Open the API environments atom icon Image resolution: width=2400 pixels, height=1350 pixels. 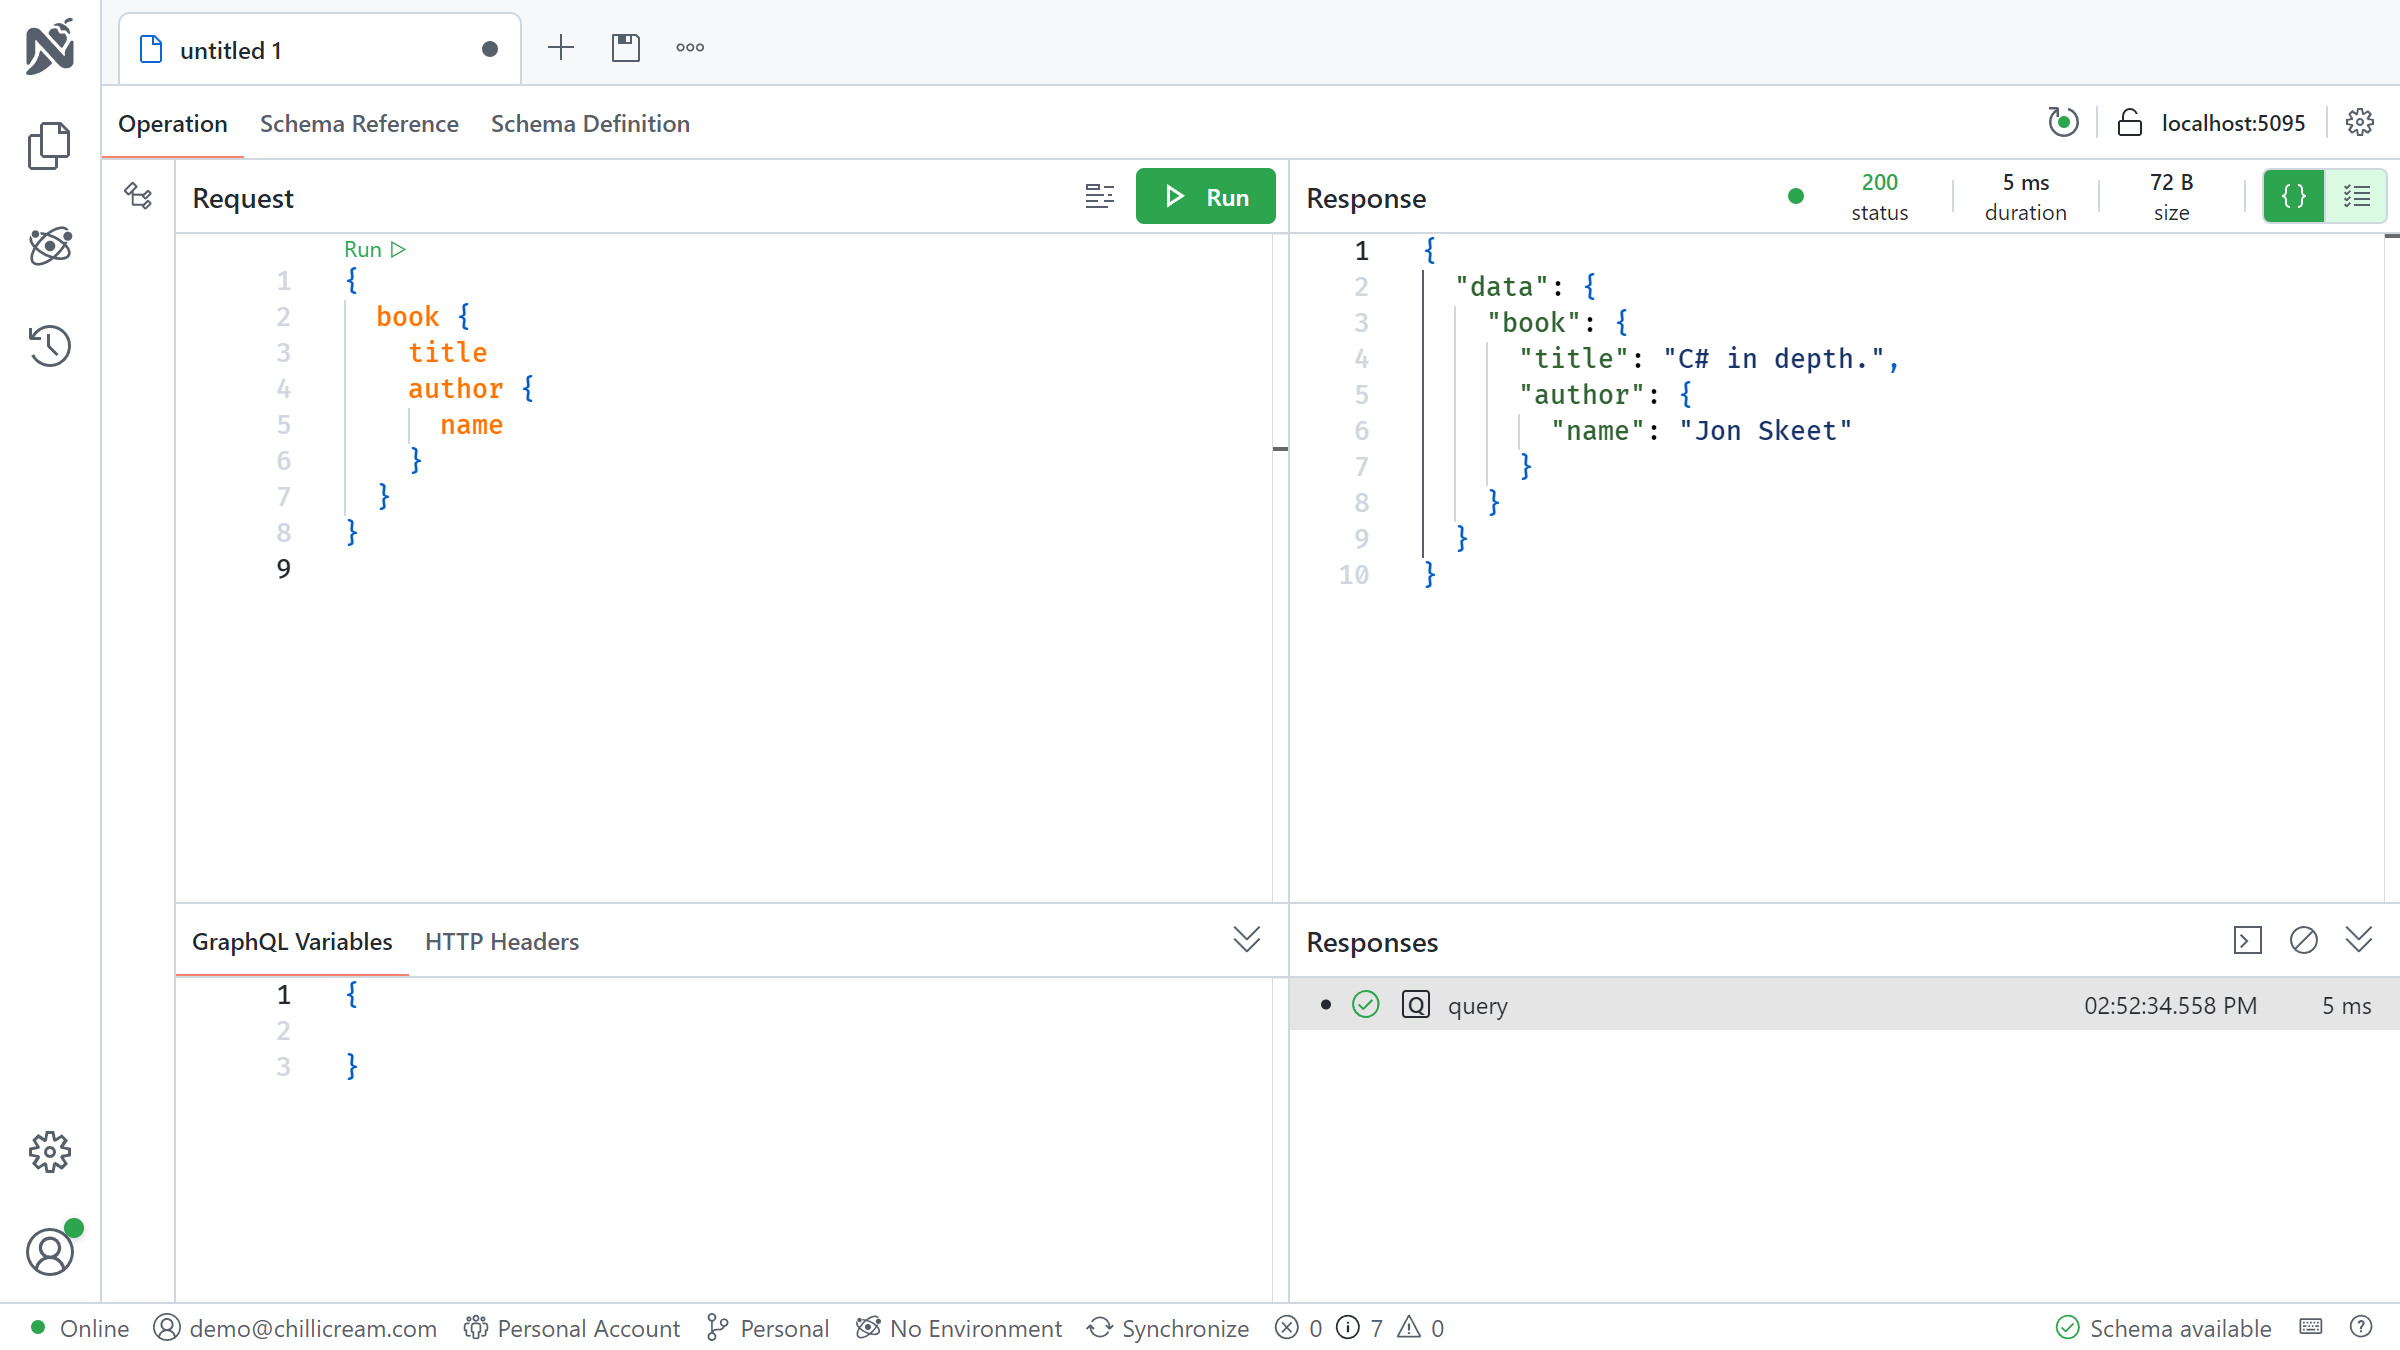pyautogui.click(x=49, y=246)
